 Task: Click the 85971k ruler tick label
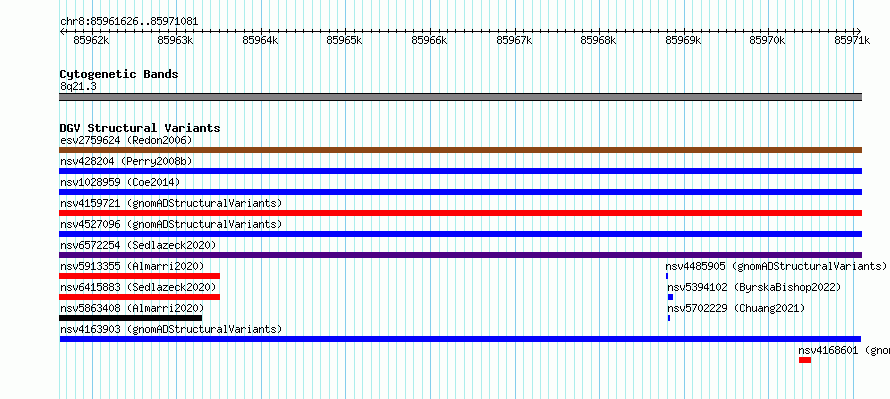click(853, 40)
